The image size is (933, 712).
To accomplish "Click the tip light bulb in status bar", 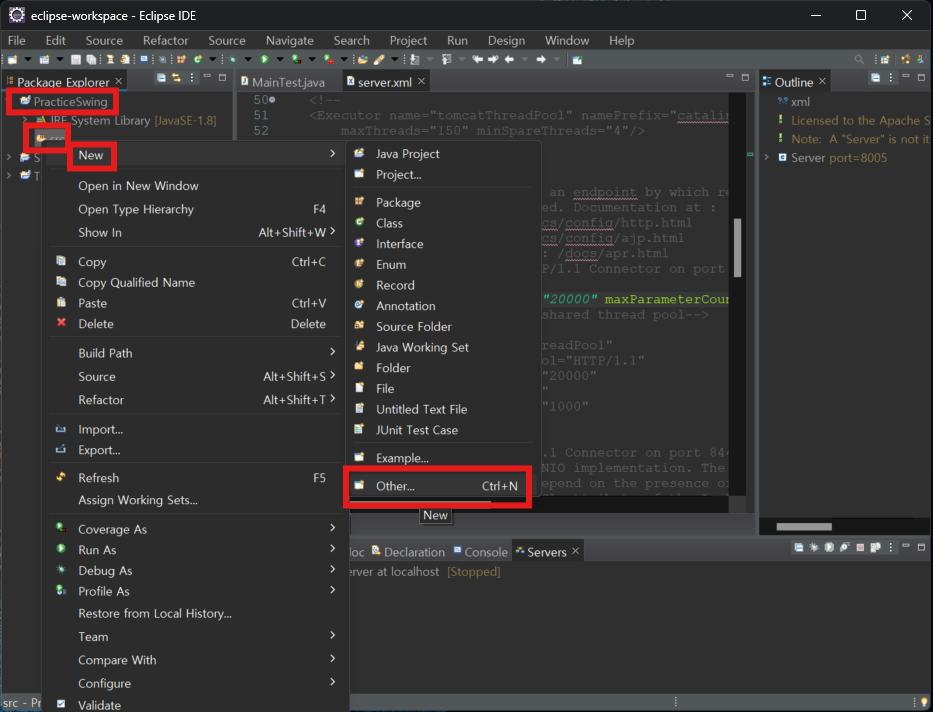I will pyautogui.click(x=923, y=703).
